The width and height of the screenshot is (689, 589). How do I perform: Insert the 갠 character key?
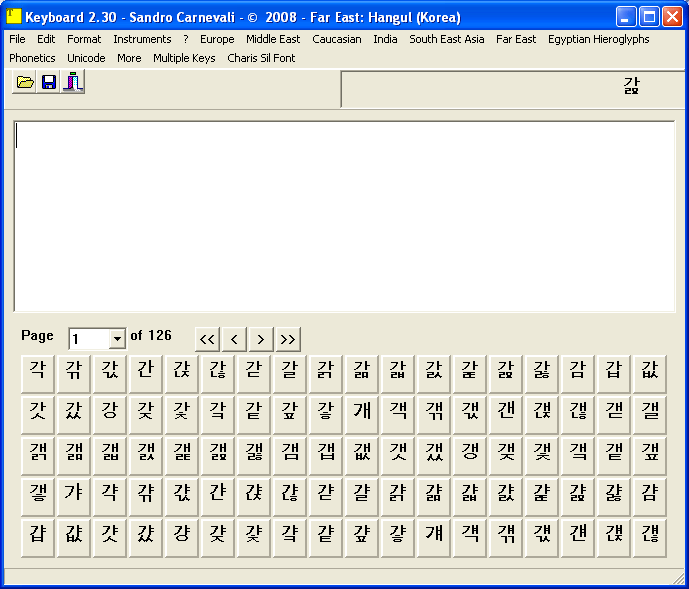click(506, 414)
